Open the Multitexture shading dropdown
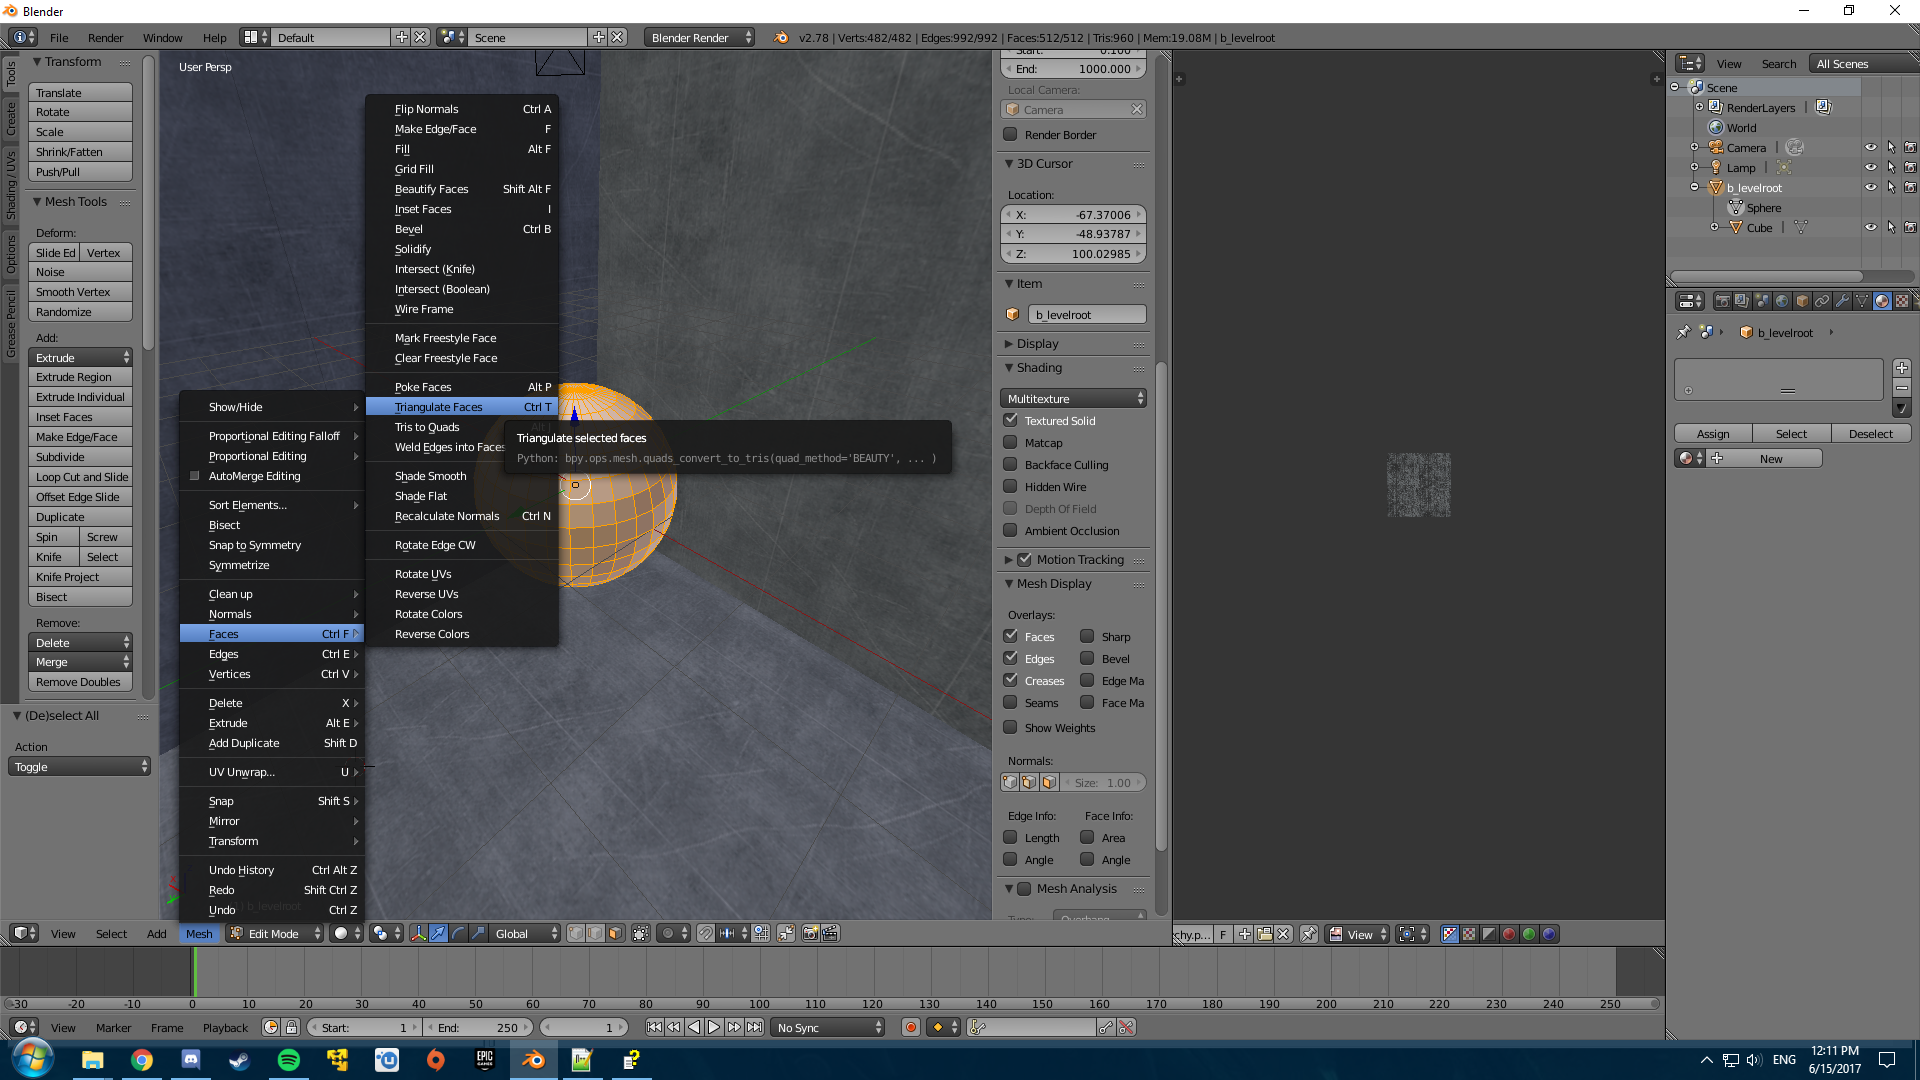The width and height of the screenshot is (1920, 1080). [x=1074, y=399]
